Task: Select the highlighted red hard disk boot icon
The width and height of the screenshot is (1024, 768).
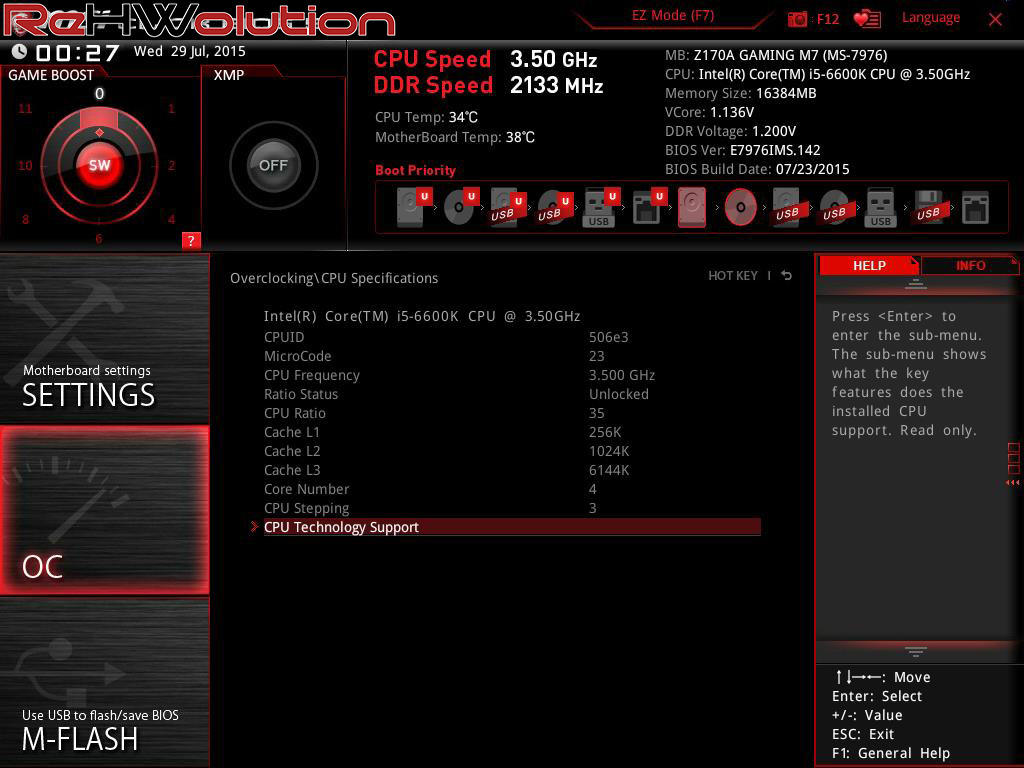Action: [691, 208]
